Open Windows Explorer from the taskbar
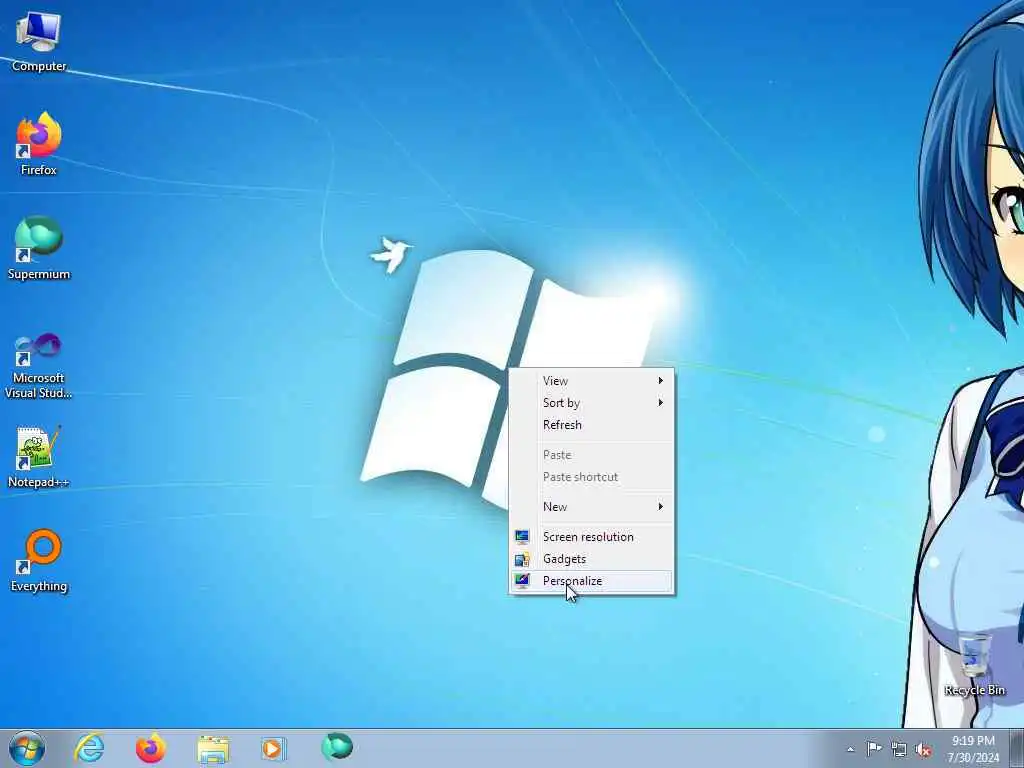This screenshot has height=768, width=1024. [213, 749]
